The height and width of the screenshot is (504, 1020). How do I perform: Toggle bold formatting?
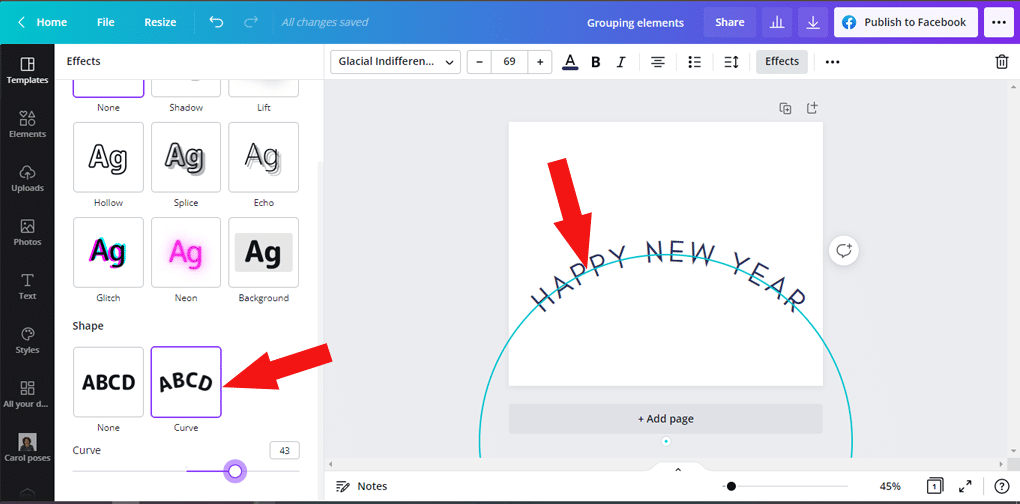[595, 62]
